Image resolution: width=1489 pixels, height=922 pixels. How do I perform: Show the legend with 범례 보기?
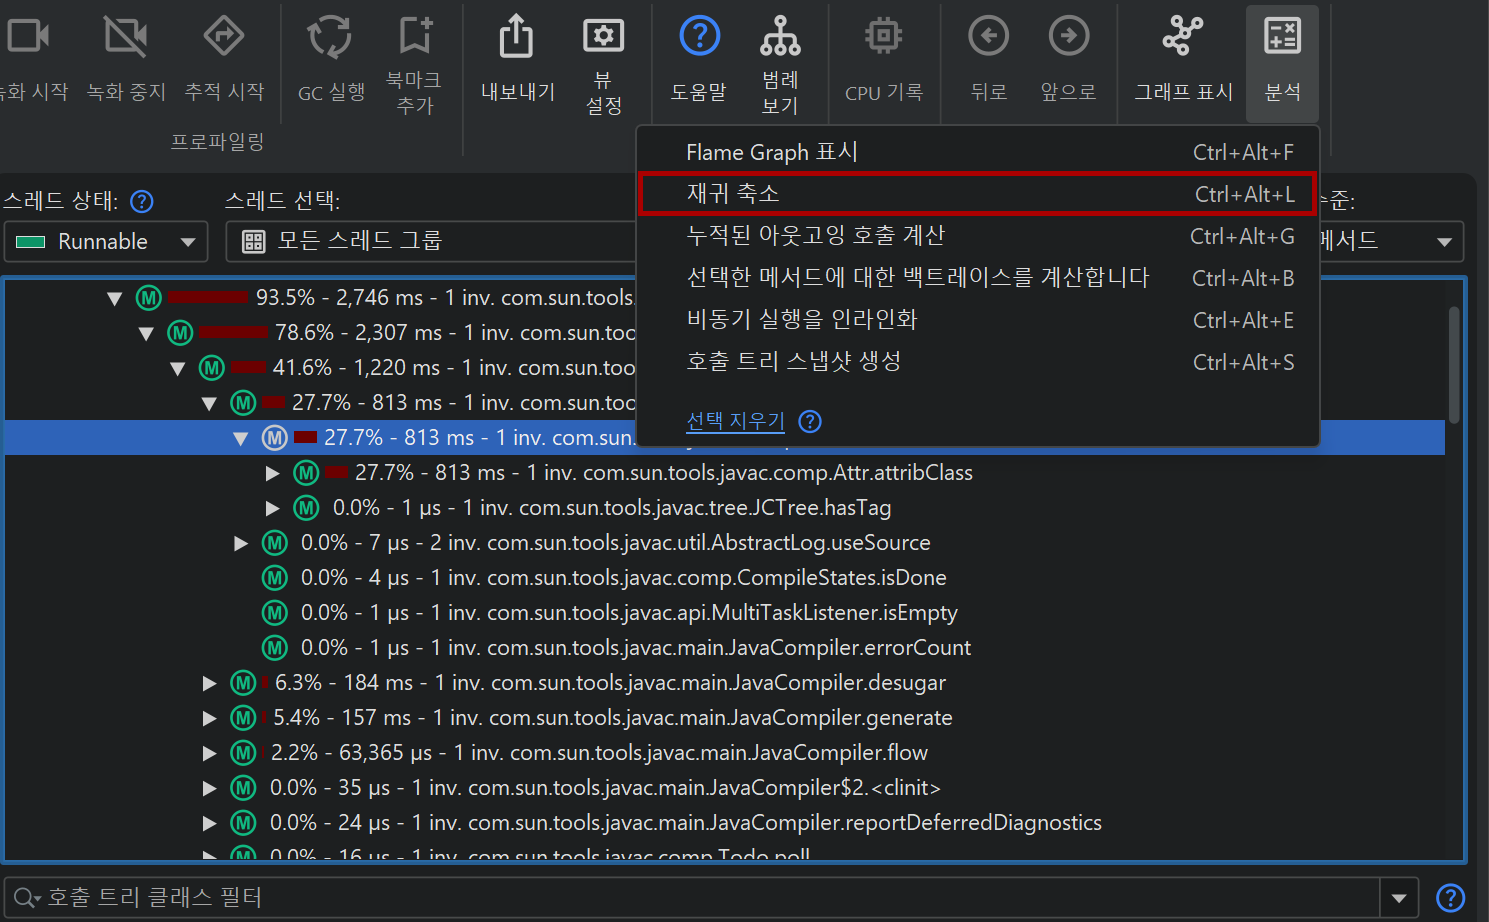pos(780,38)
